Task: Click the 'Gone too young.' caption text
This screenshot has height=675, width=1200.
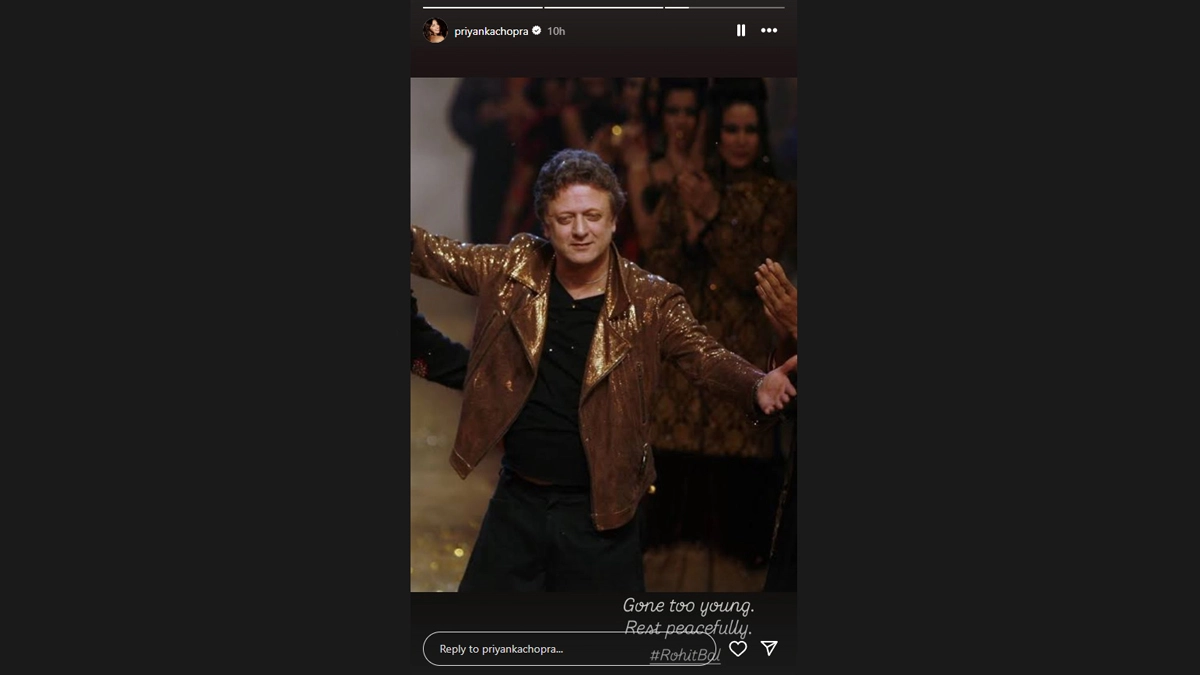Action: pos(689,605)
